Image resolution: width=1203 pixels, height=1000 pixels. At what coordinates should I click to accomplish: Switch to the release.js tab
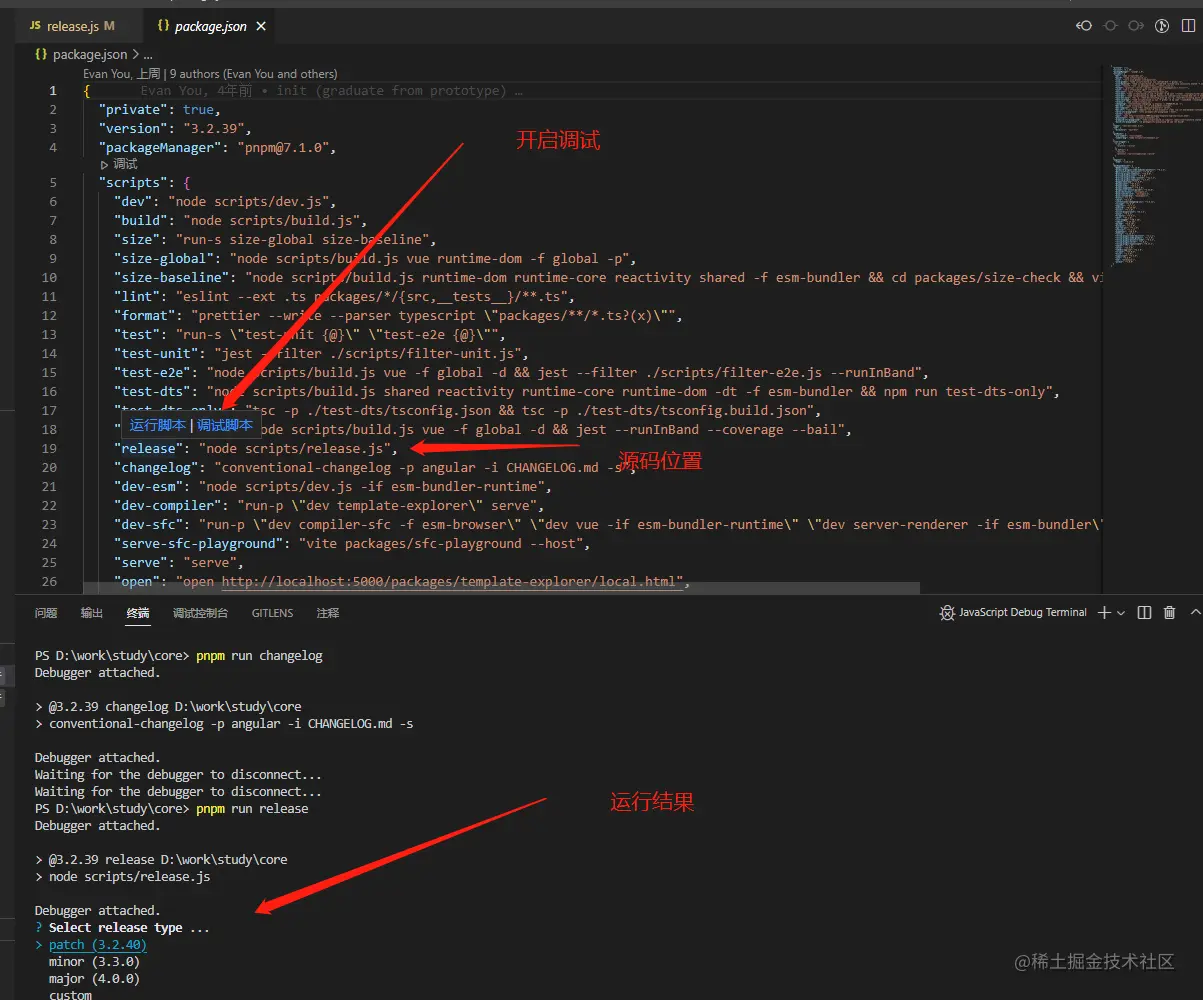click(71, 26)
